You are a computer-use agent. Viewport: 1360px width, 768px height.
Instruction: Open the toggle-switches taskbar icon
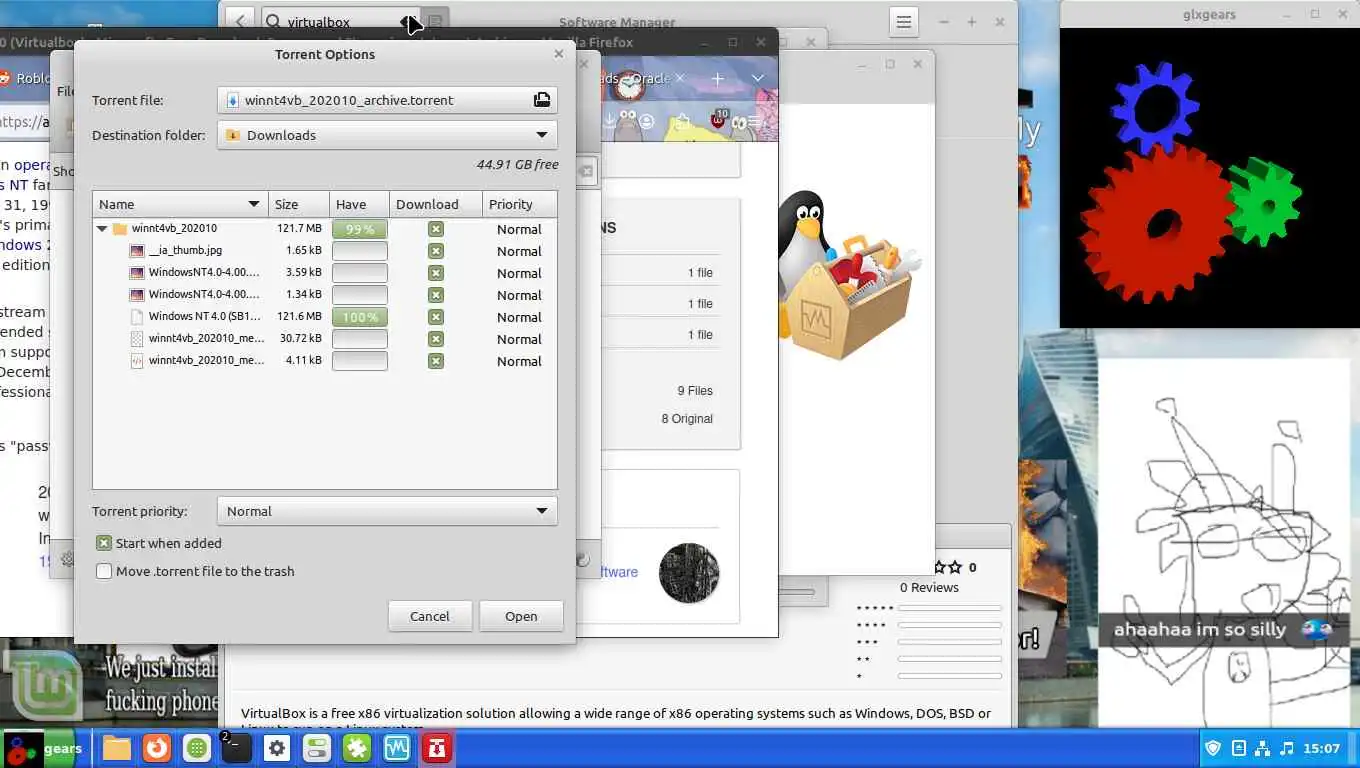(317, 748)
